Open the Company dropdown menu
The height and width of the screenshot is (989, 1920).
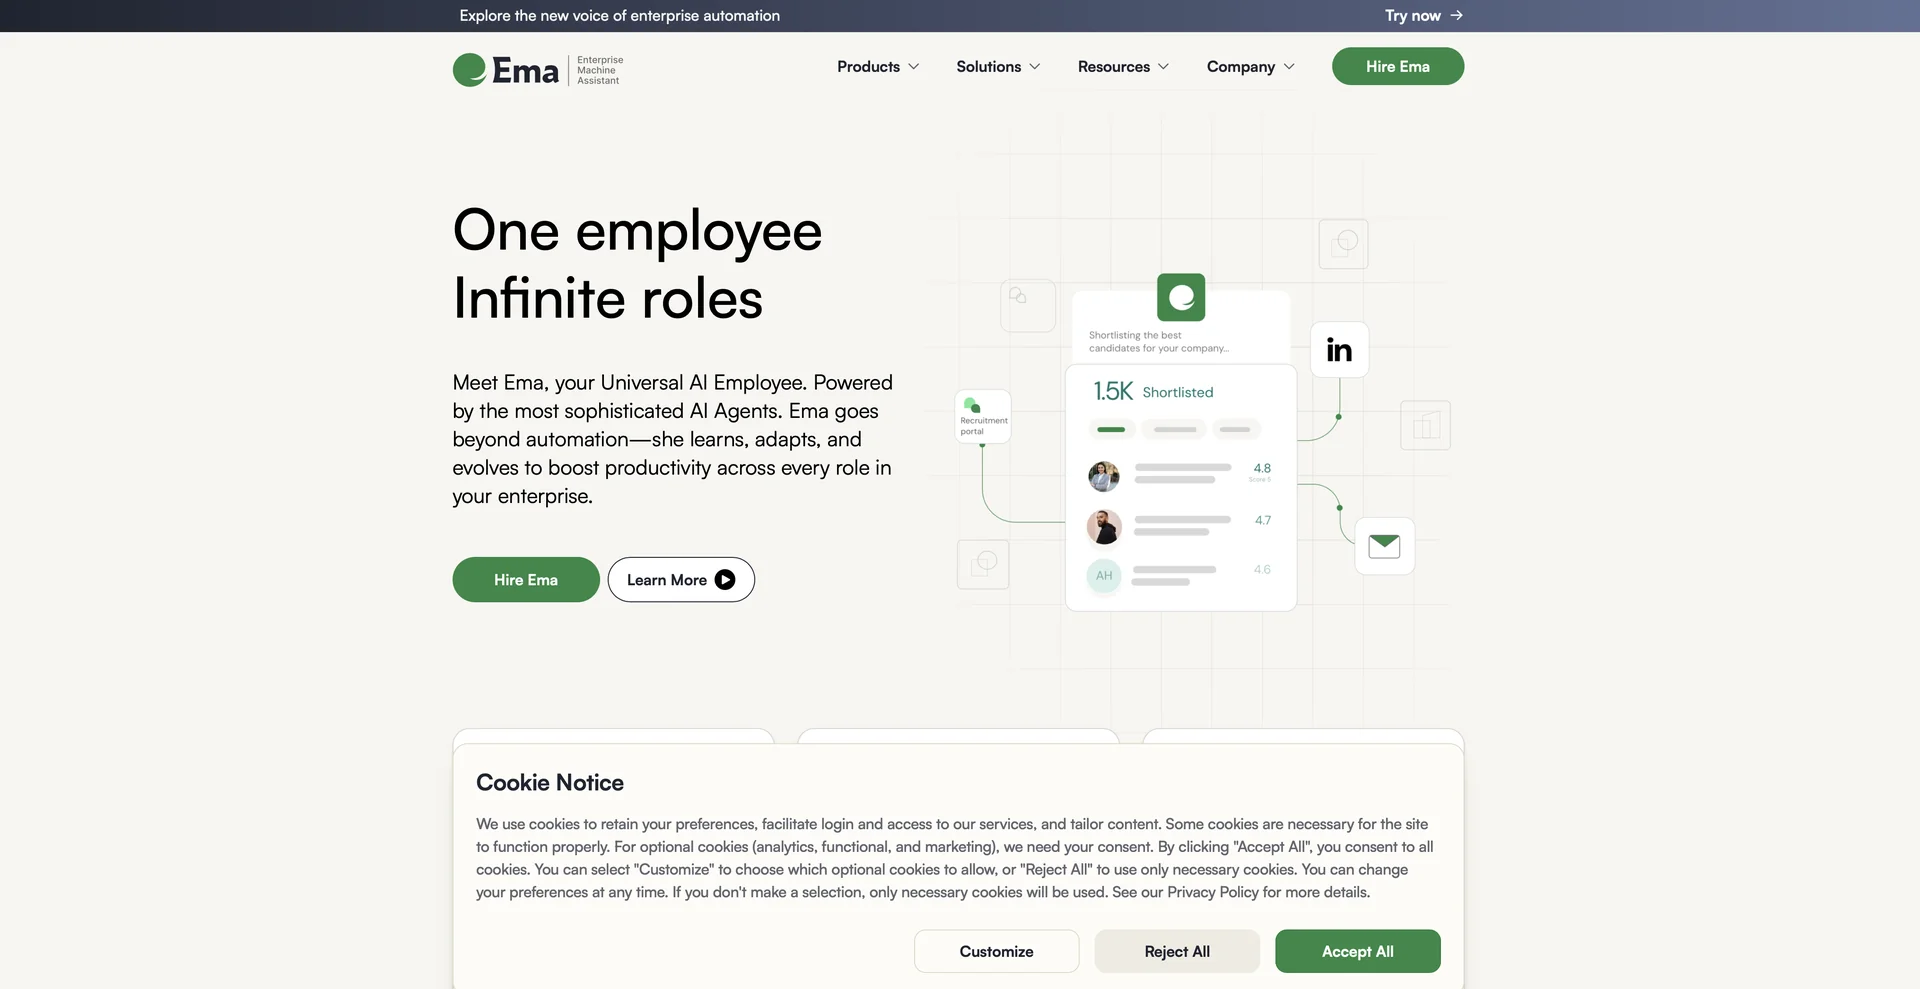coord(1251,67)
